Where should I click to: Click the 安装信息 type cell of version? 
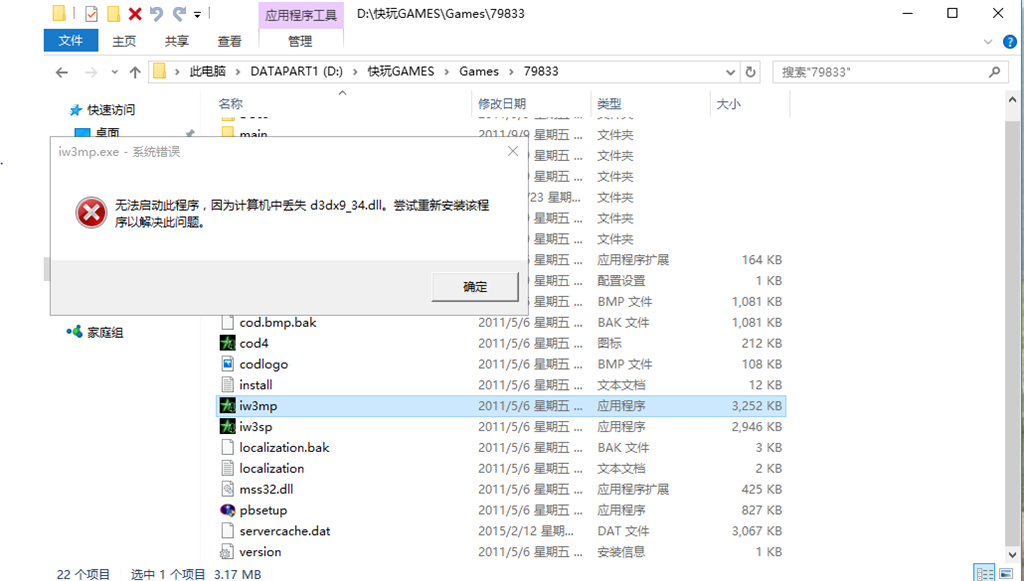pos(621,552)
